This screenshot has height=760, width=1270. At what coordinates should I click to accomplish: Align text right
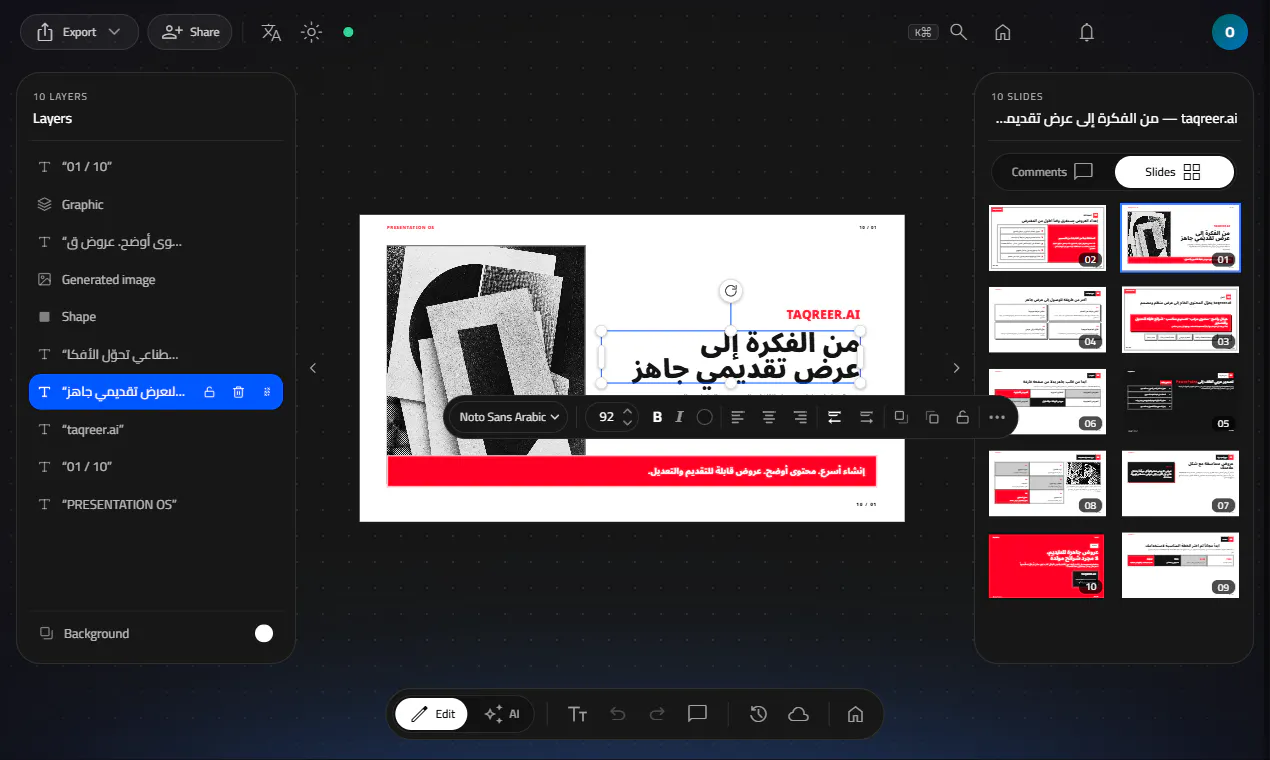(800, 417)
